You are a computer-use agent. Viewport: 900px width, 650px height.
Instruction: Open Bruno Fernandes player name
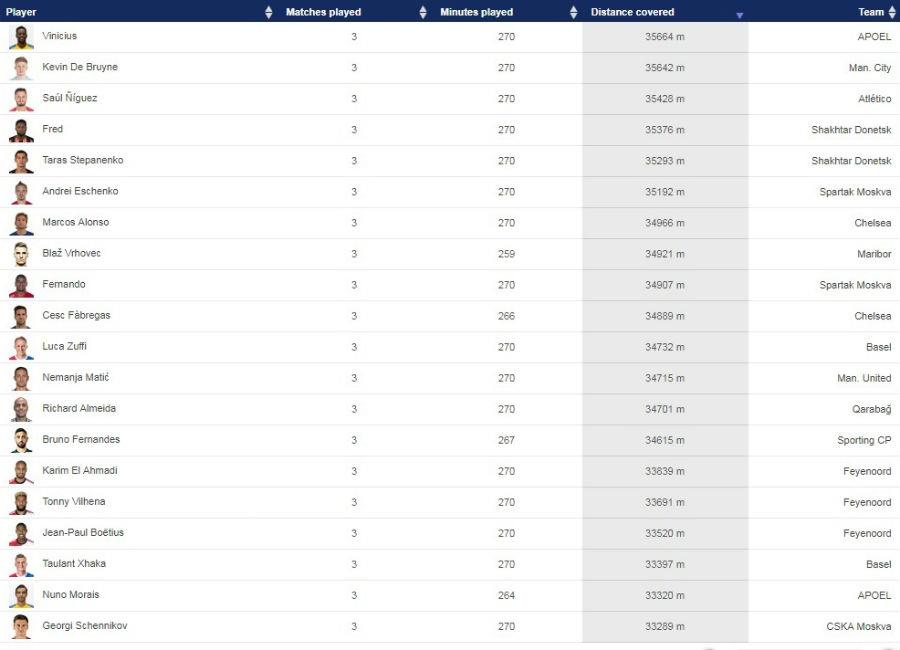coord(81,439)
